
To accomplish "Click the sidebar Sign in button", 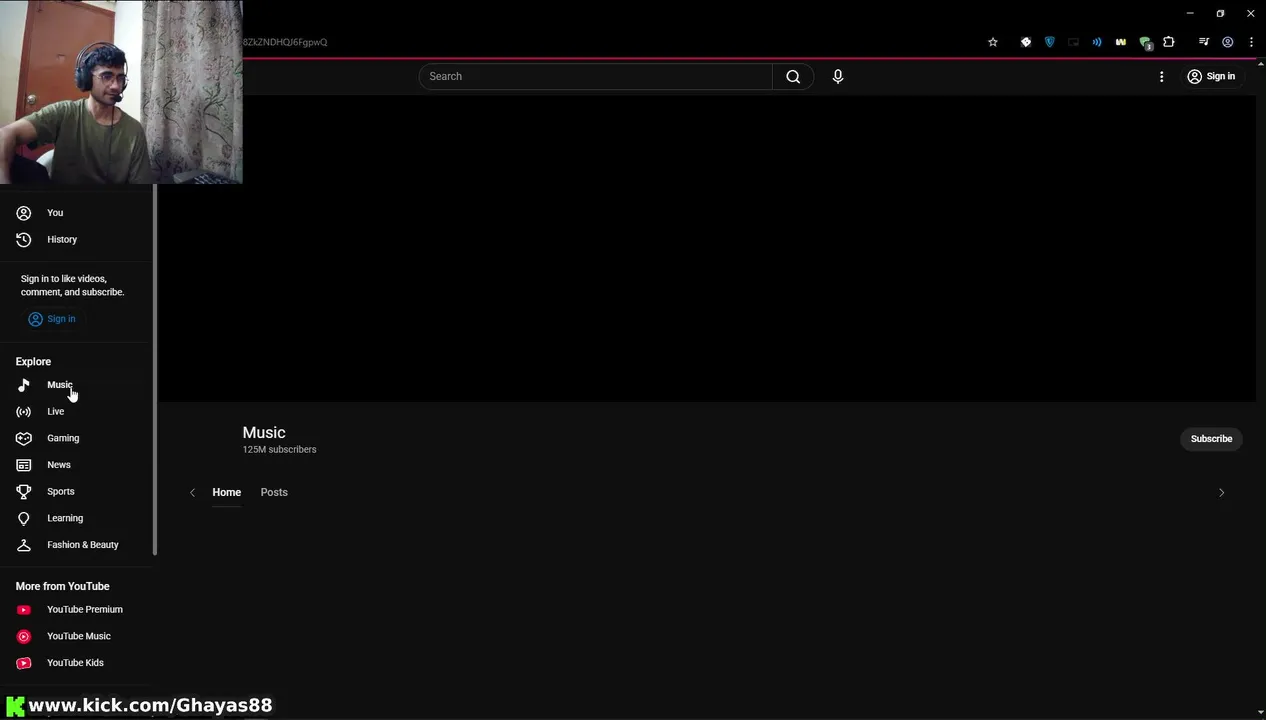I will pyautogui.click(x=52, y=319).
